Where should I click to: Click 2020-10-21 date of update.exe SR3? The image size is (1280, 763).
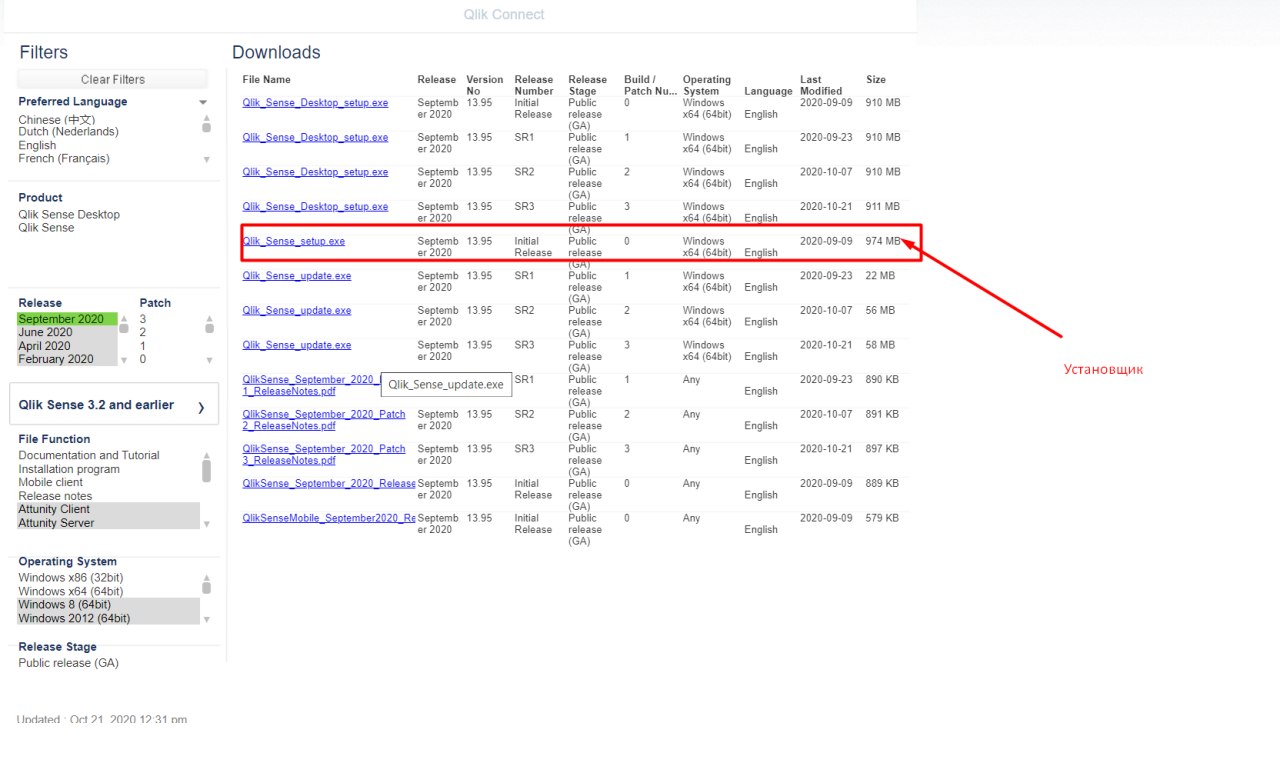826,345
